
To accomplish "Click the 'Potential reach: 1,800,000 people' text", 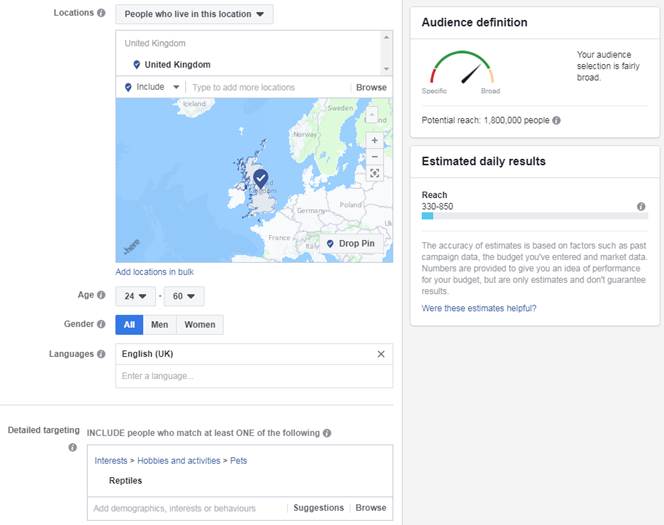I will [x=485, y=120].
